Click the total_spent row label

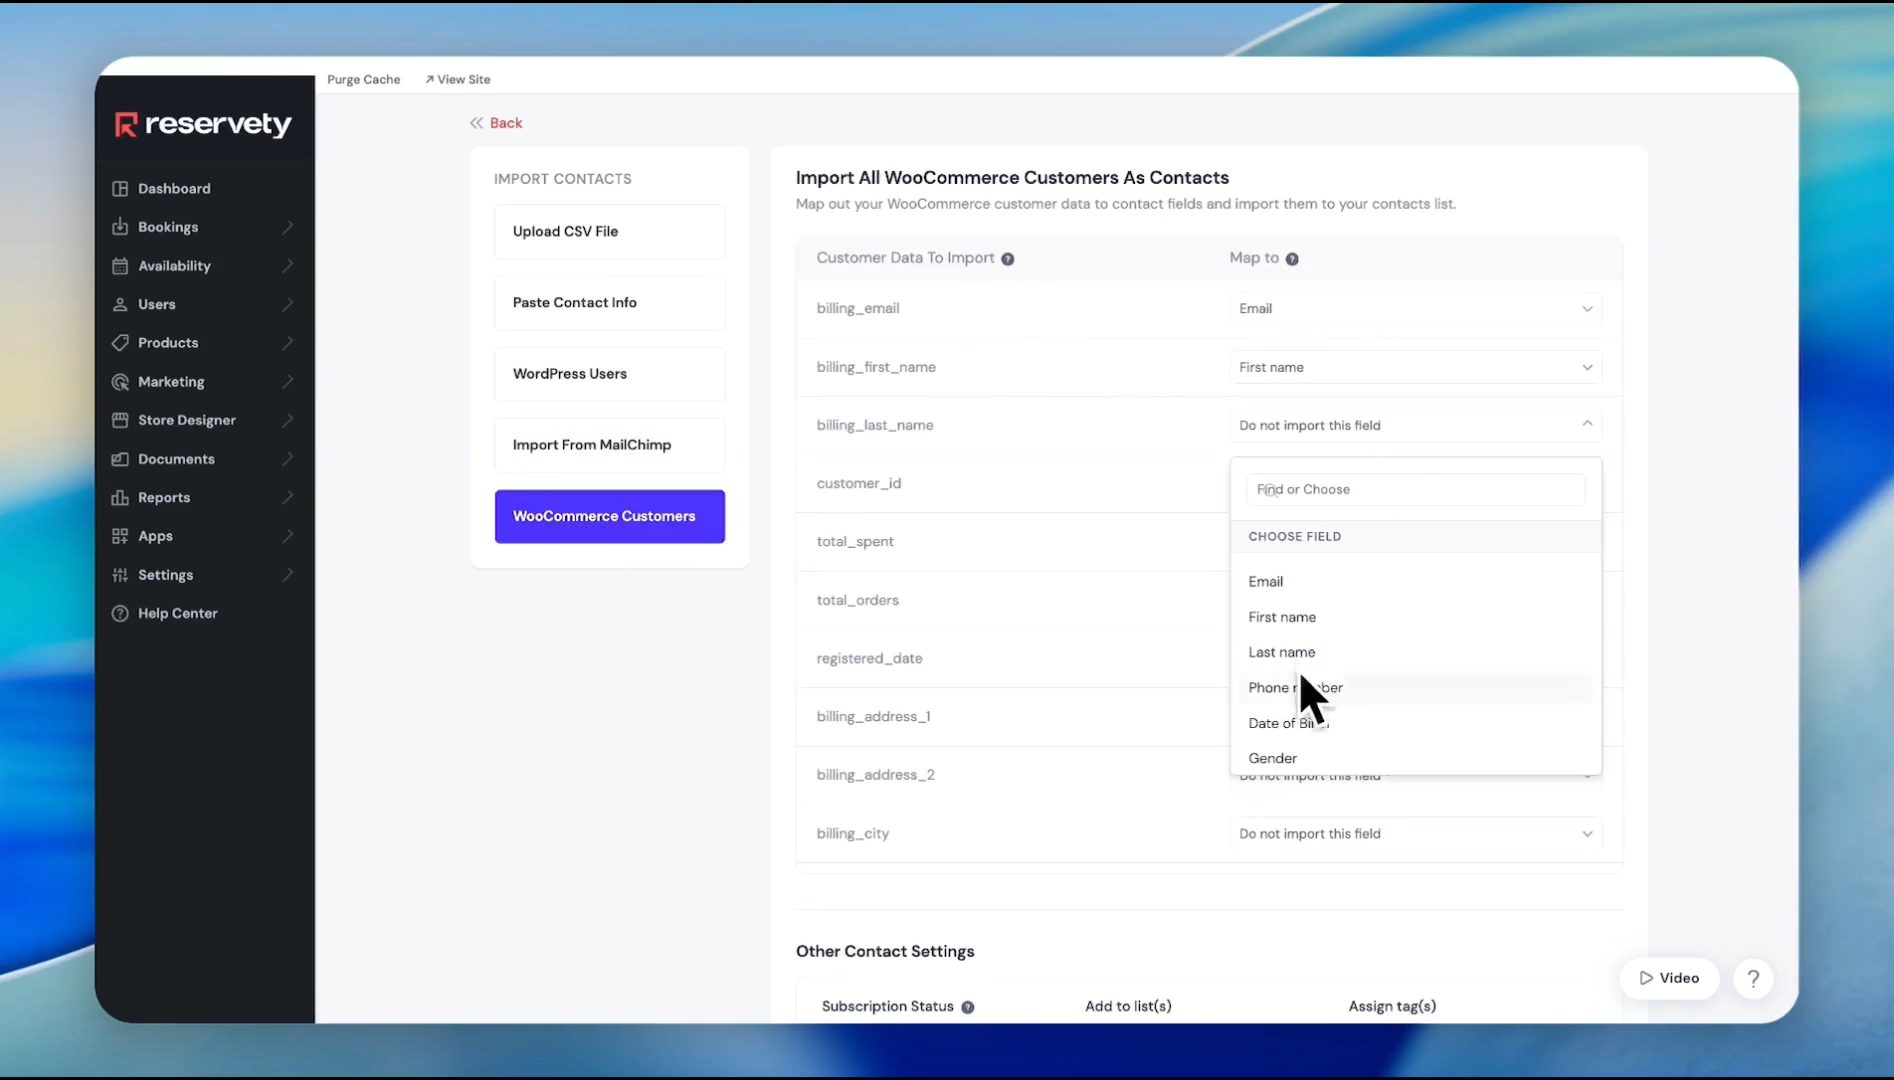[855, 542]
